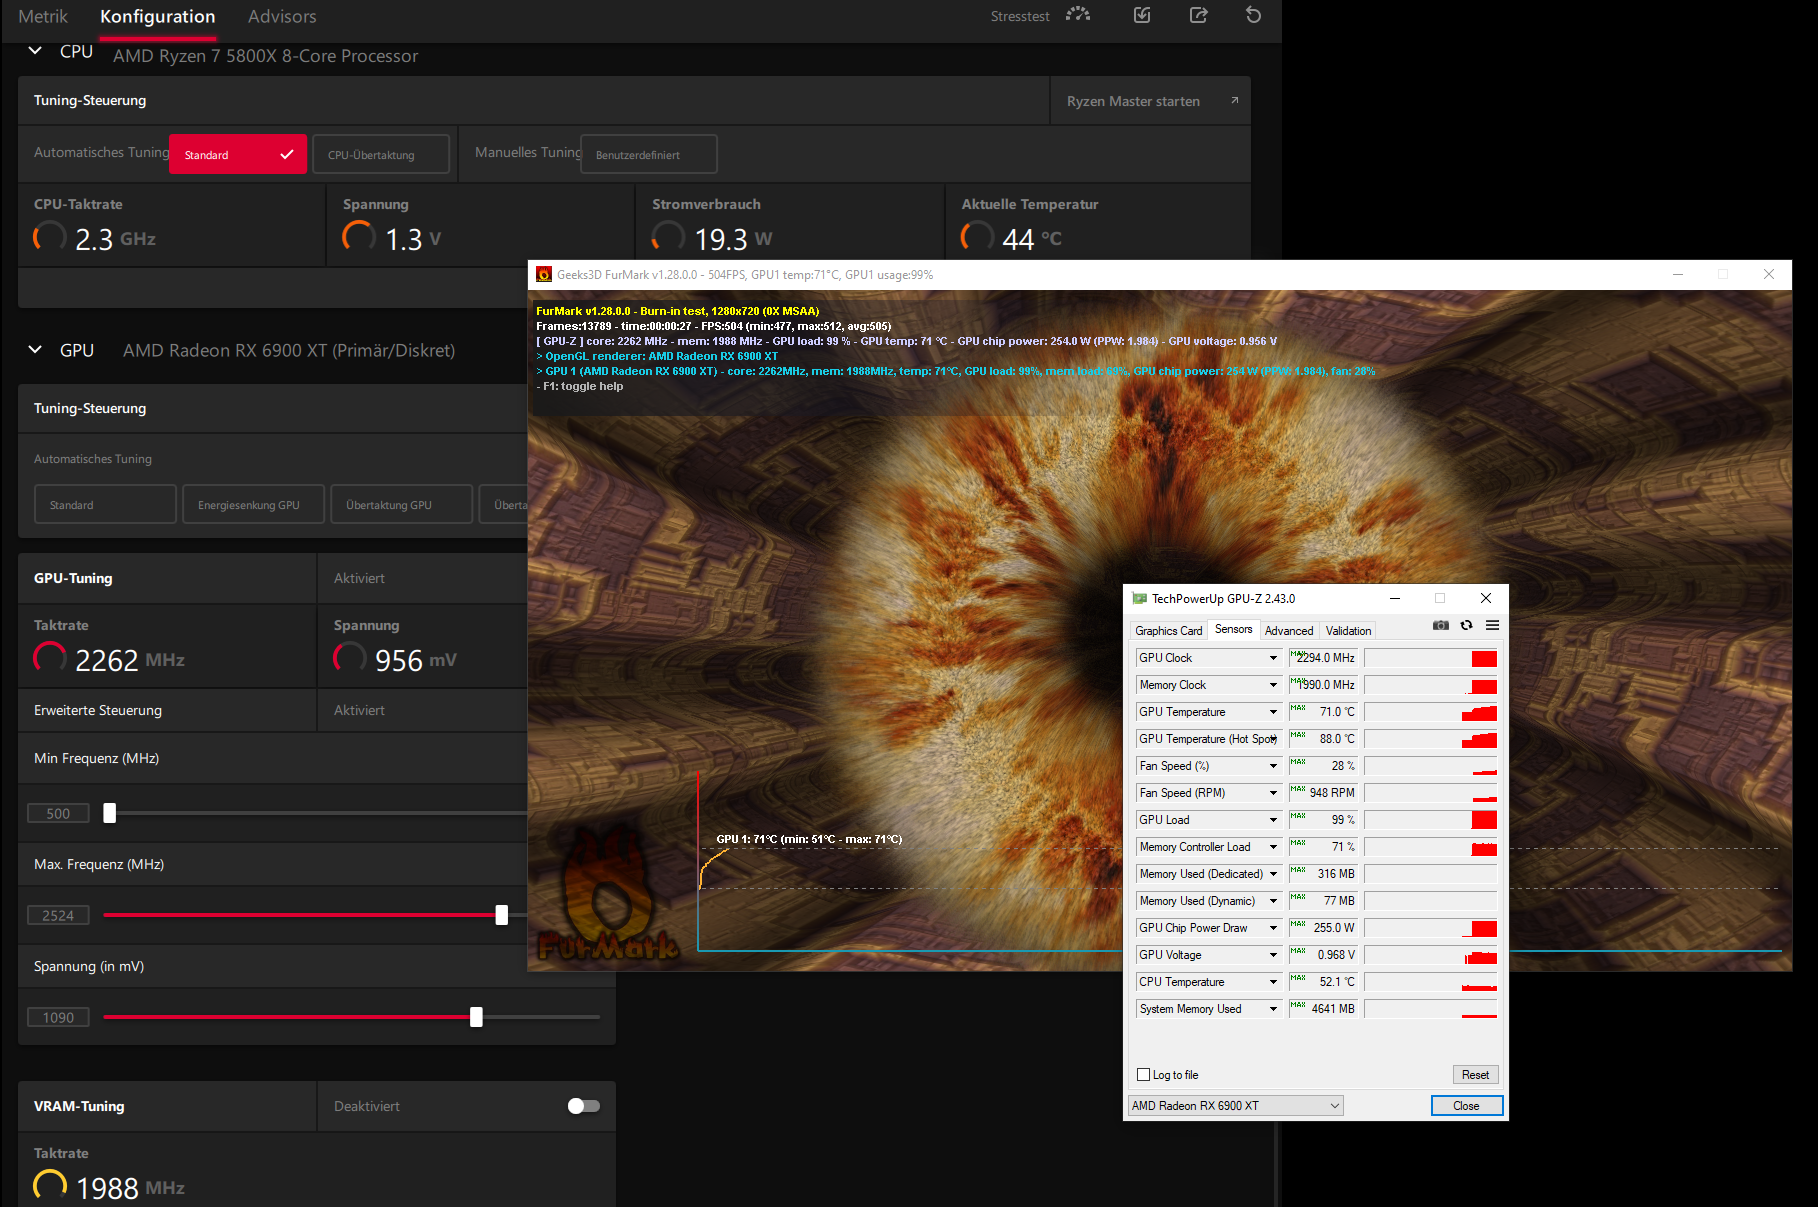The height and width of the screenshot is (1207, 1818).
Task: Open the GPU-Z Validation tab
Action: 1348,630
